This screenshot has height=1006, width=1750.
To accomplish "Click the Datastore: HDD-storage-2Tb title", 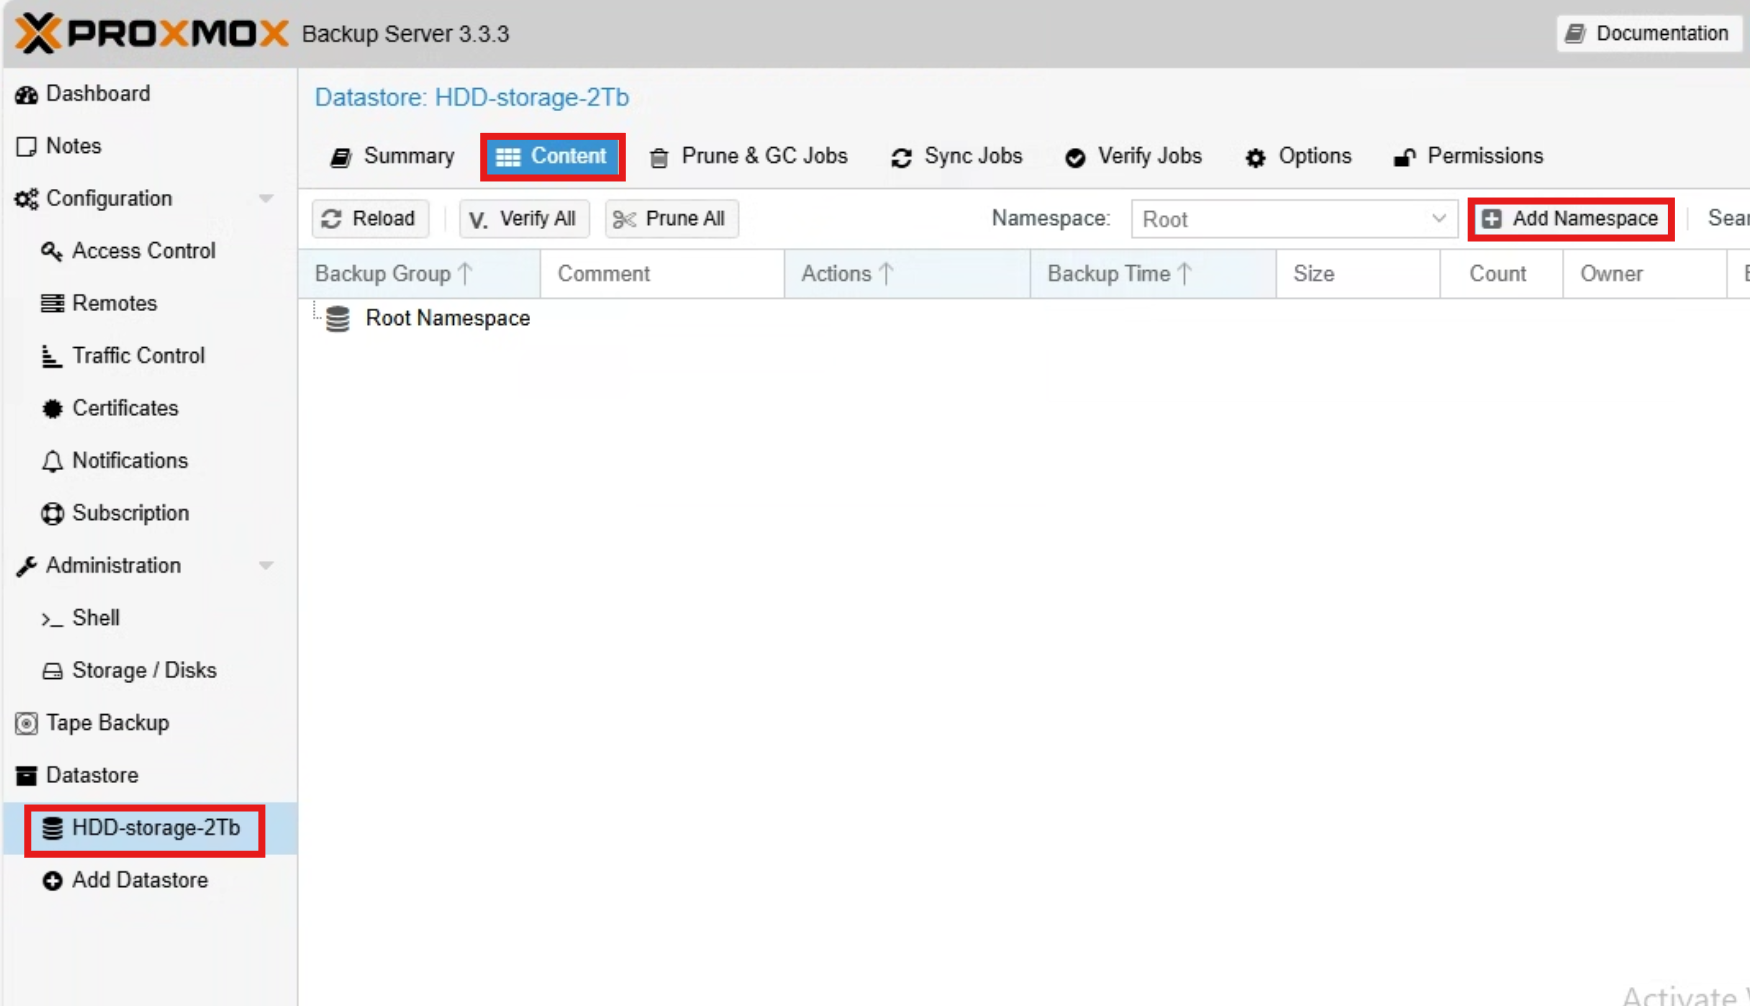I will pyautogui.click(x=472, y=98).
